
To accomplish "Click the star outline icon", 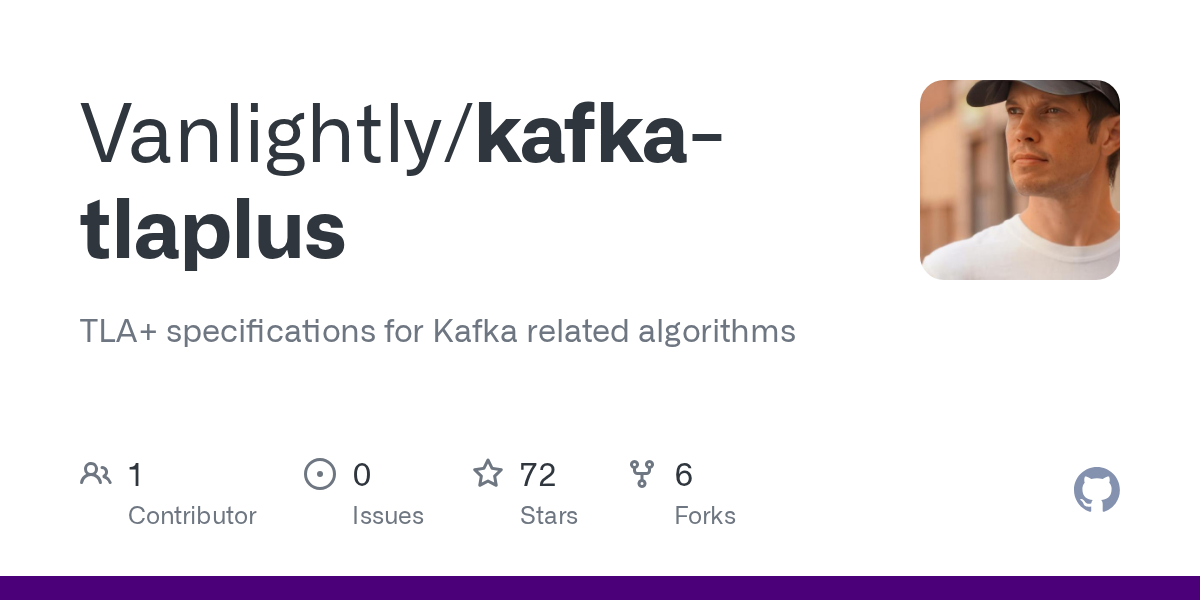I will tap(488, 473).
